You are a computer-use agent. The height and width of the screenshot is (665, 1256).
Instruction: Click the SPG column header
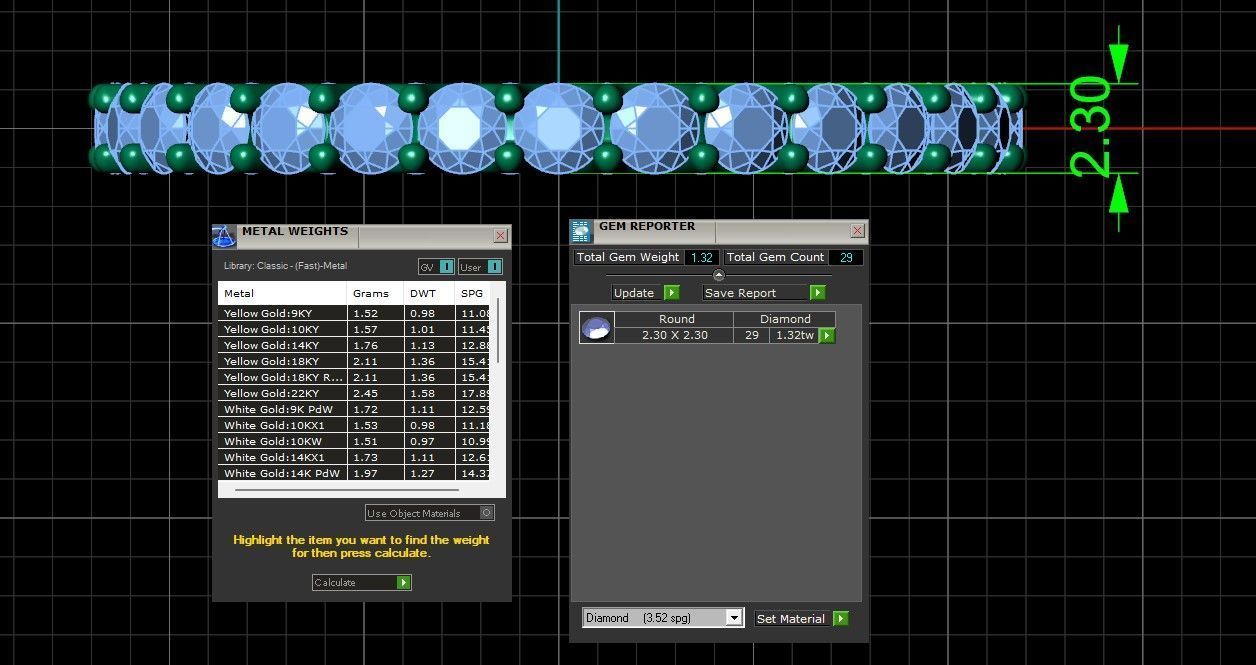(472, 293)
